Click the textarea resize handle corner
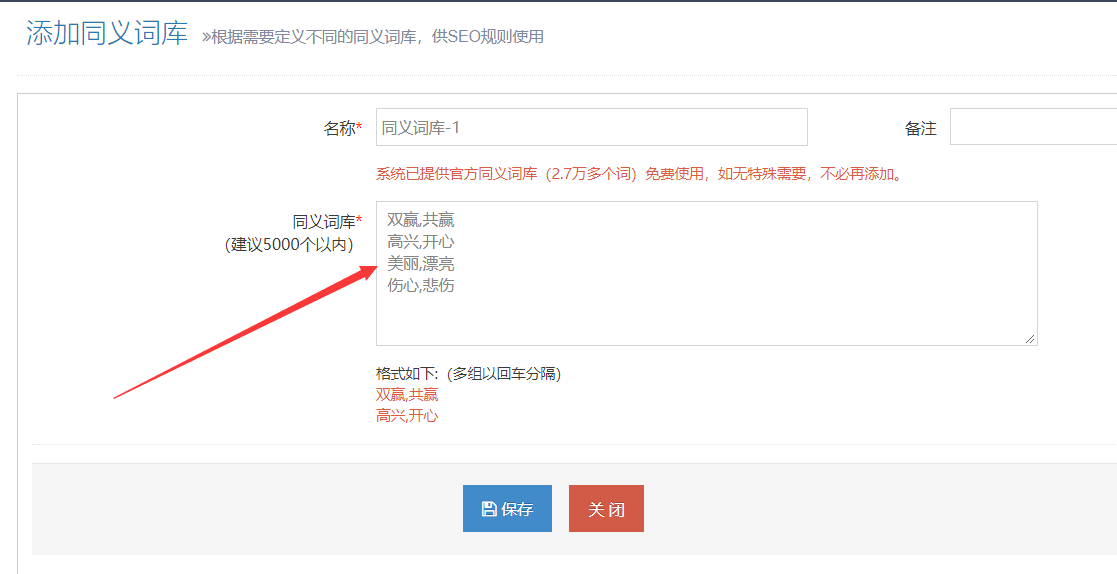This screenshot has width=1117, height=574. pyautogui.click(x=1030, y=339)
